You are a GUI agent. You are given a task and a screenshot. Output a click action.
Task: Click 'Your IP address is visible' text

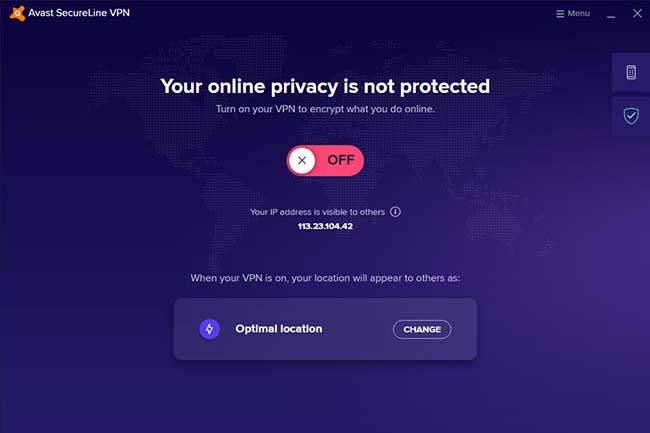pyautogui.click(x=317, y=212)
